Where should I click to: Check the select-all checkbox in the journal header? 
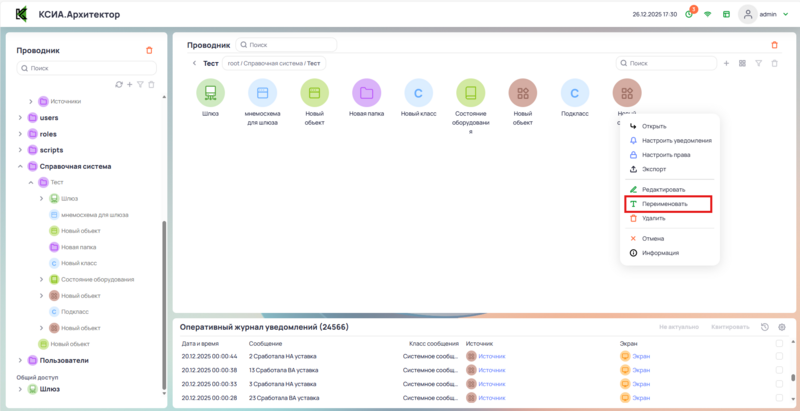point(779,342)
